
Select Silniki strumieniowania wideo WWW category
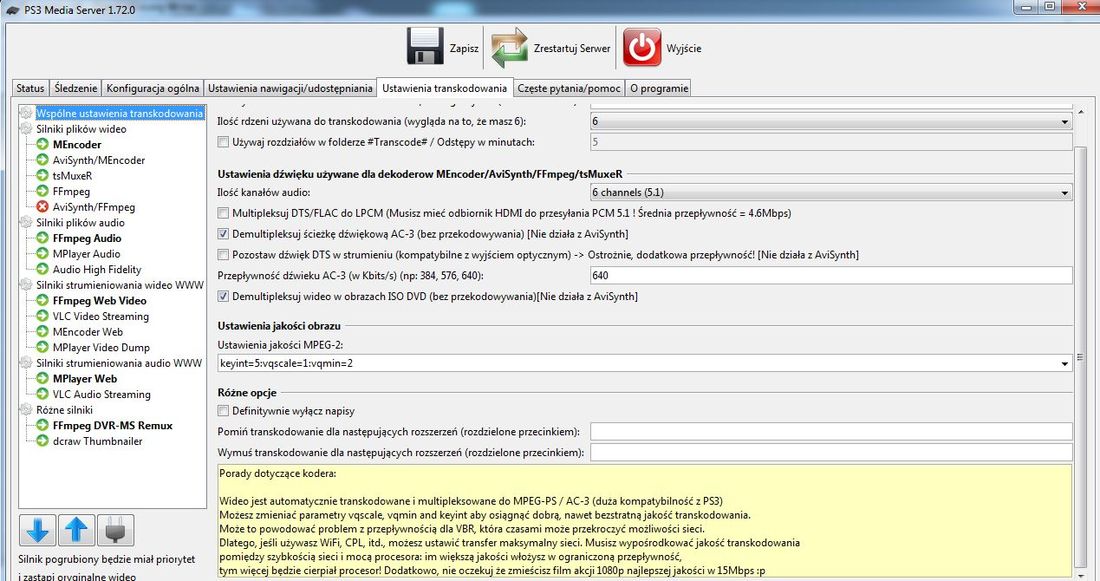pos(120,285)
